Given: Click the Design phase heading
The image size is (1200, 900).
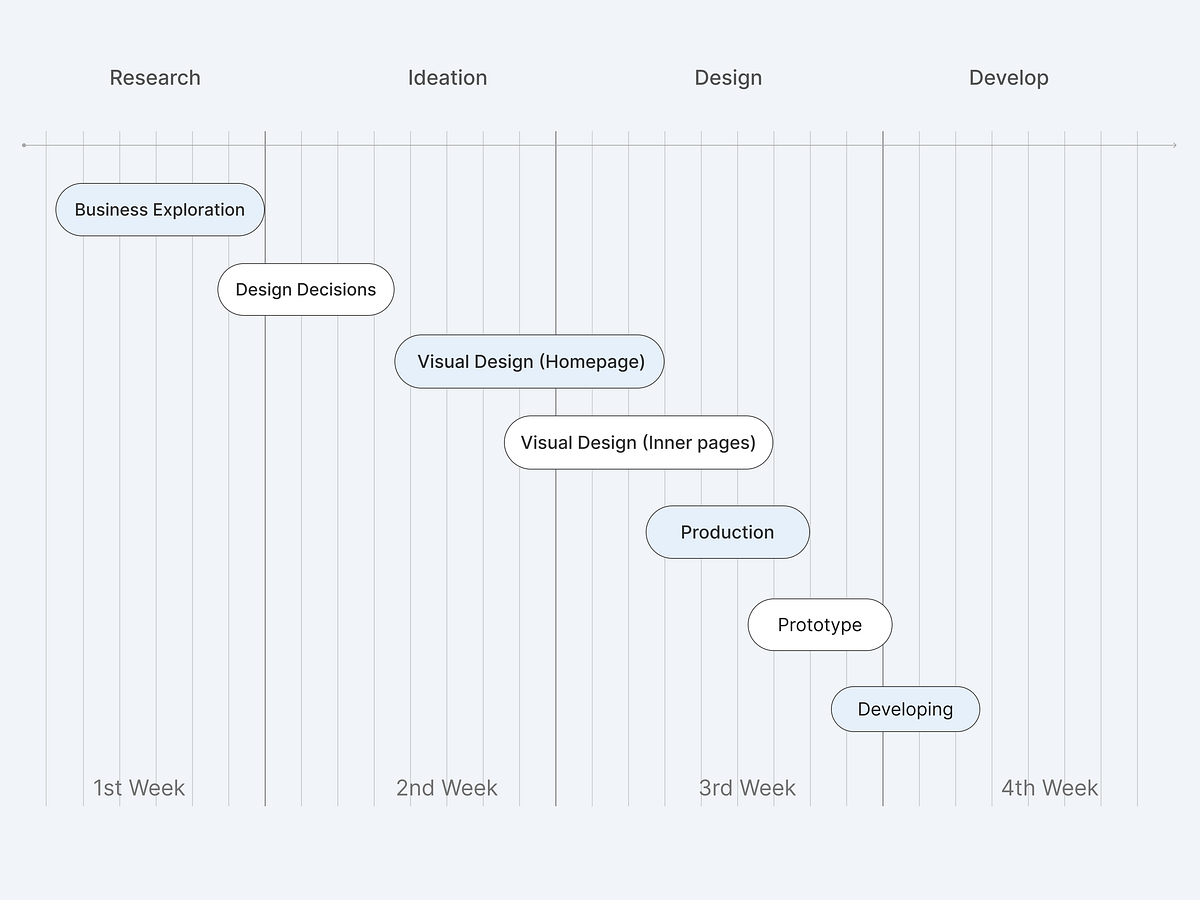Looking at the screenshot, I should tap(728, 78).
